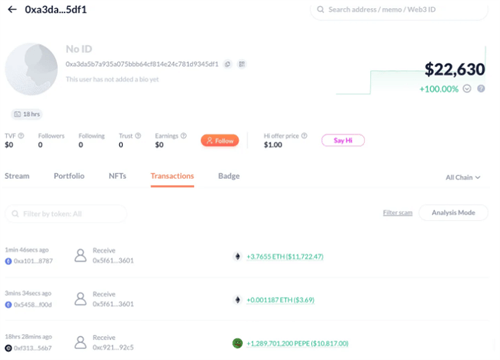The height and width of the screenshot is (360, 500).
Task: Click the Filter scam link
Action: pos(398,213)
